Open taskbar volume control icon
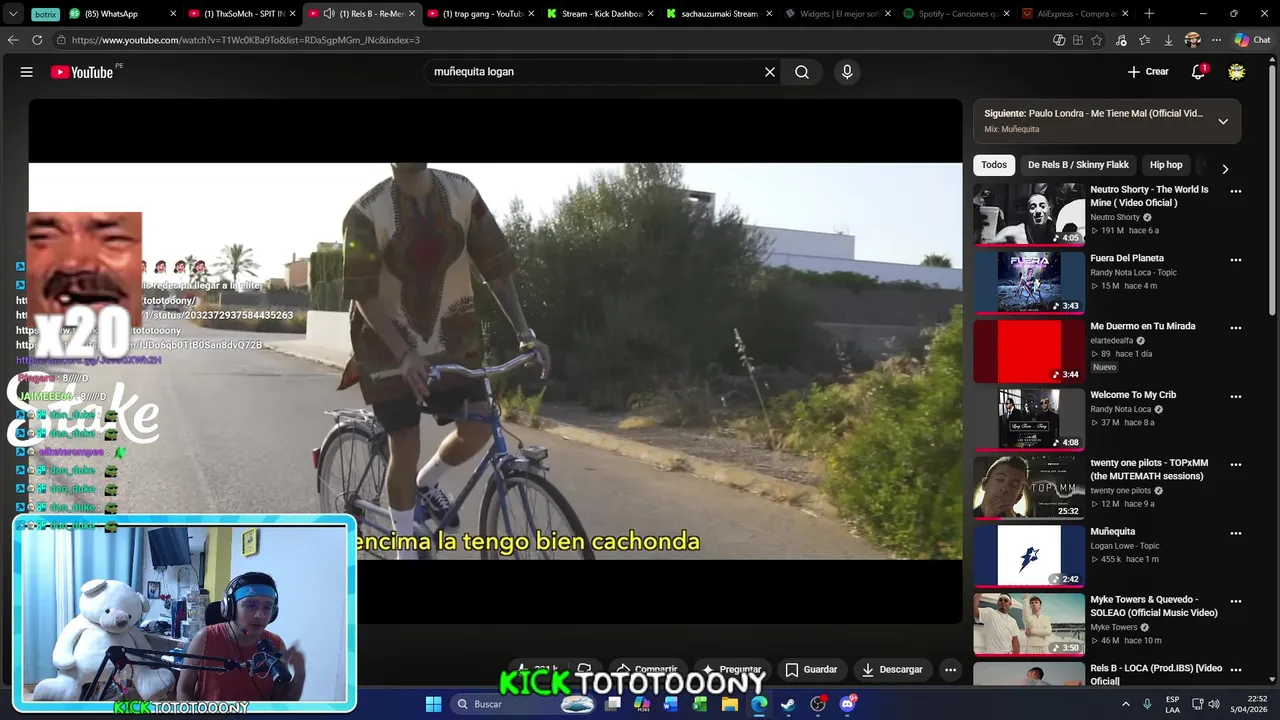Image resolution: width=1280 pixels, height=720 pixels. (1213, 704)
